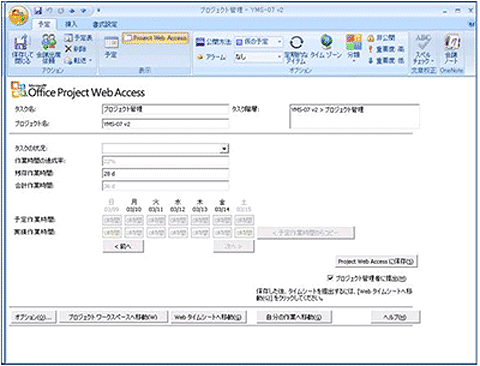Expand the task status dropdown

point(224,148)
